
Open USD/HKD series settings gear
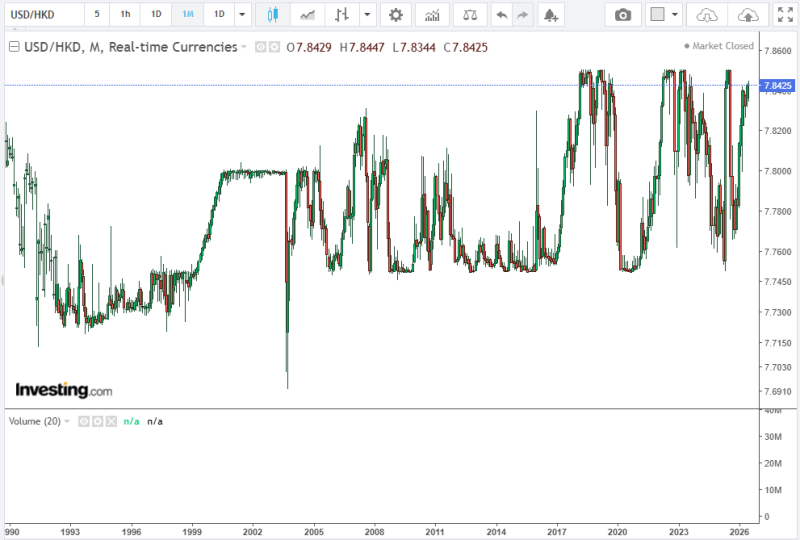(274, 47)
